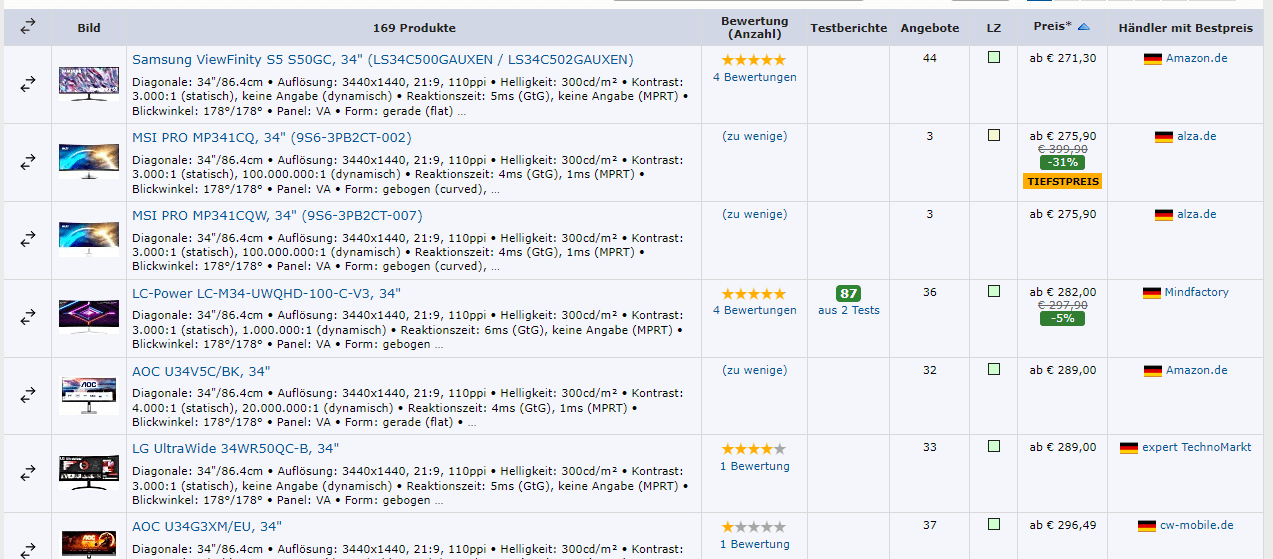The image size is (1273, 559).
Task: Click price 'ab € 296,49' for AOC U34G3XM
Action: click(x=1062, y=526)
